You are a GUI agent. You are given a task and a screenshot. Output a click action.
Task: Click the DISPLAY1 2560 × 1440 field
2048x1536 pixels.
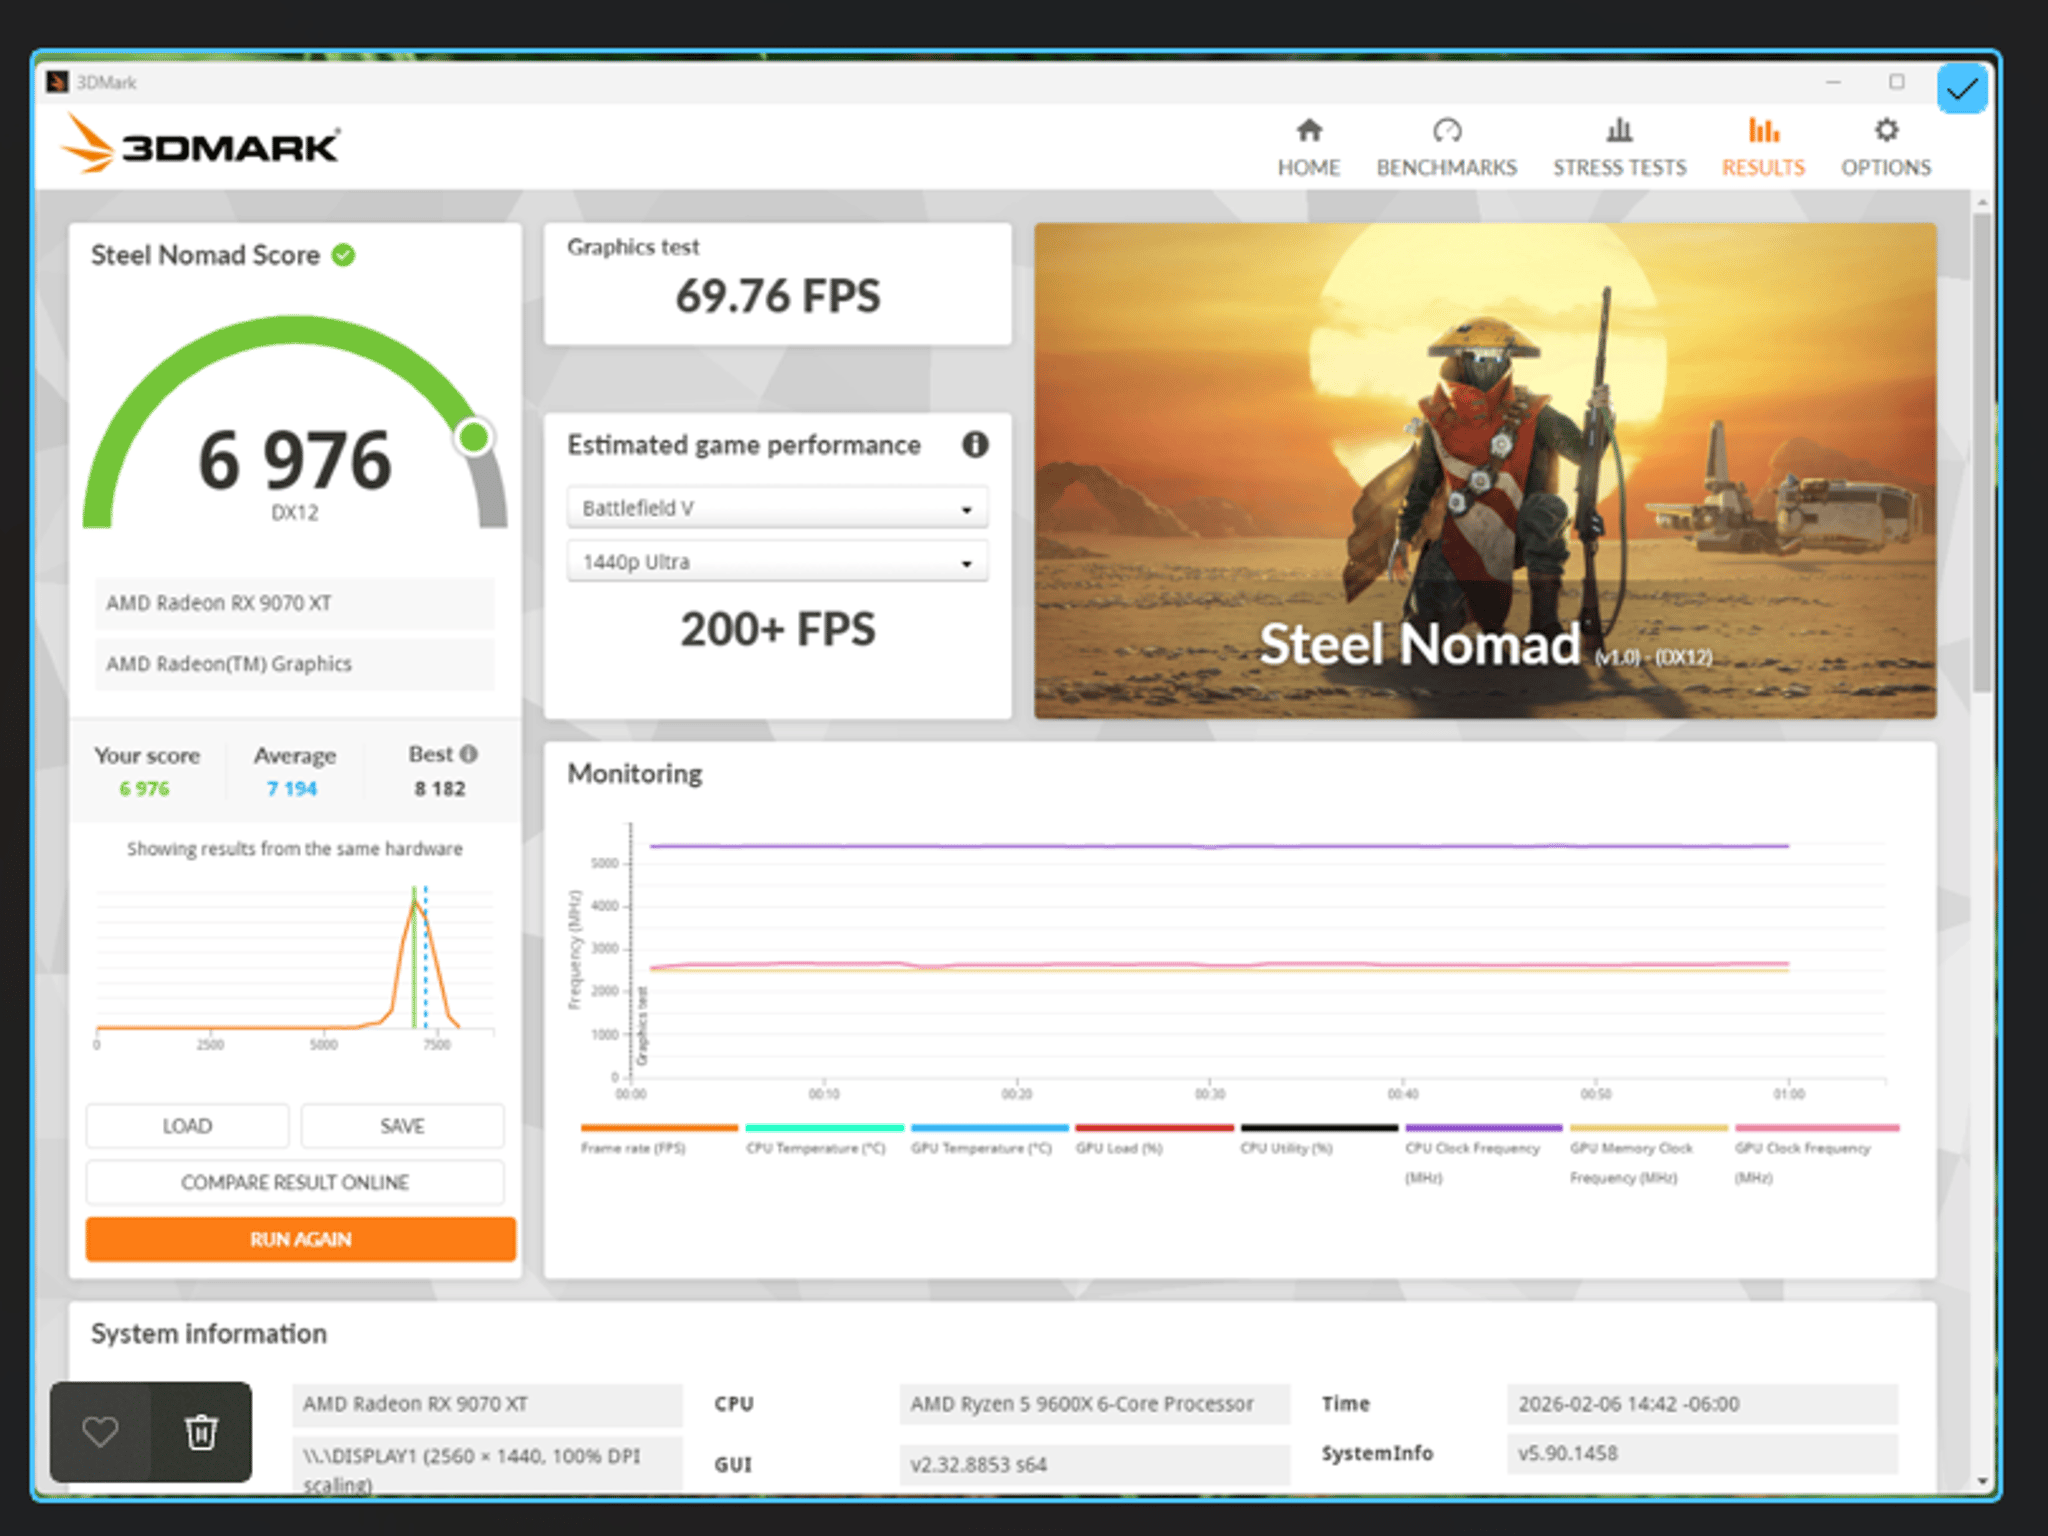[487, 1466]
